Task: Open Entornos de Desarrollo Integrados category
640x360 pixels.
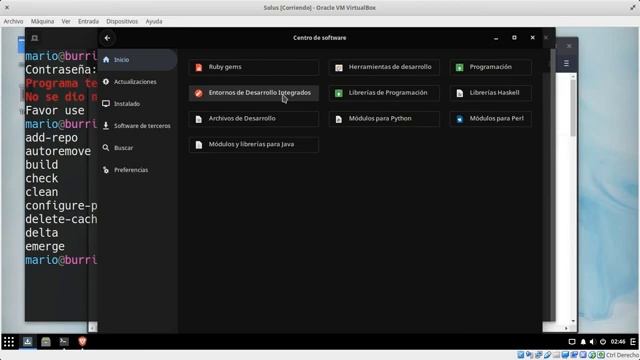Action: point(253,93)
